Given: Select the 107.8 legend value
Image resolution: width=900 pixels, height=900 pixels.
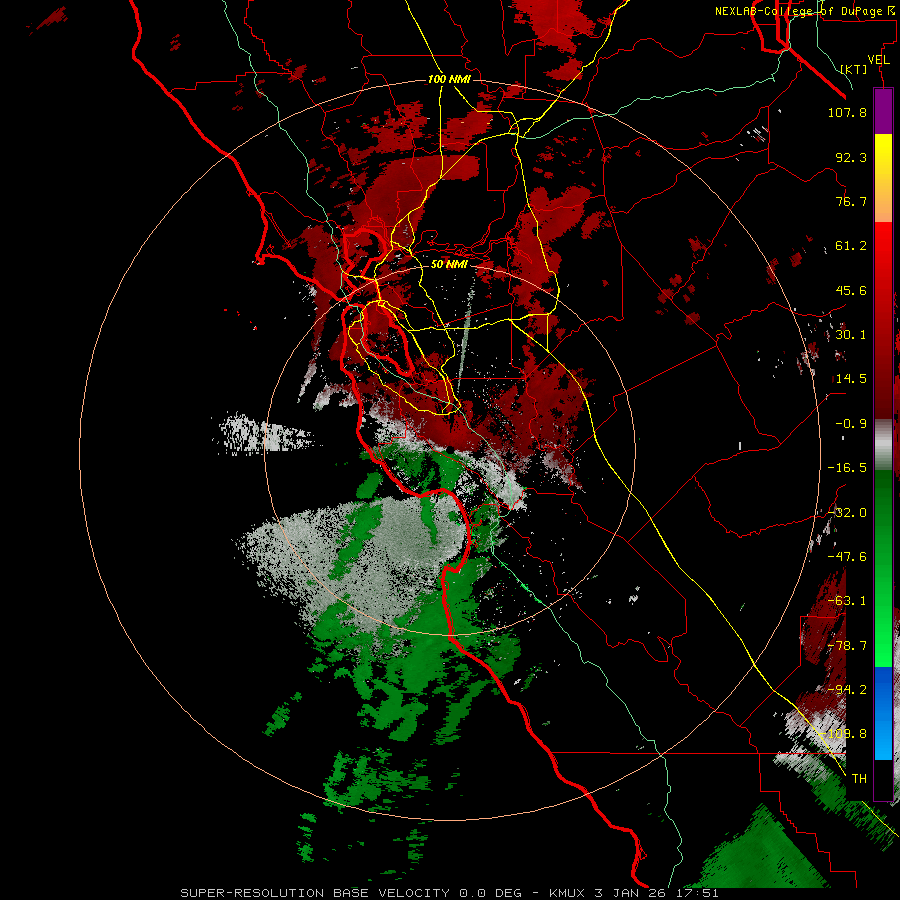Looking at the screenshot, I should tap(847, 112).
